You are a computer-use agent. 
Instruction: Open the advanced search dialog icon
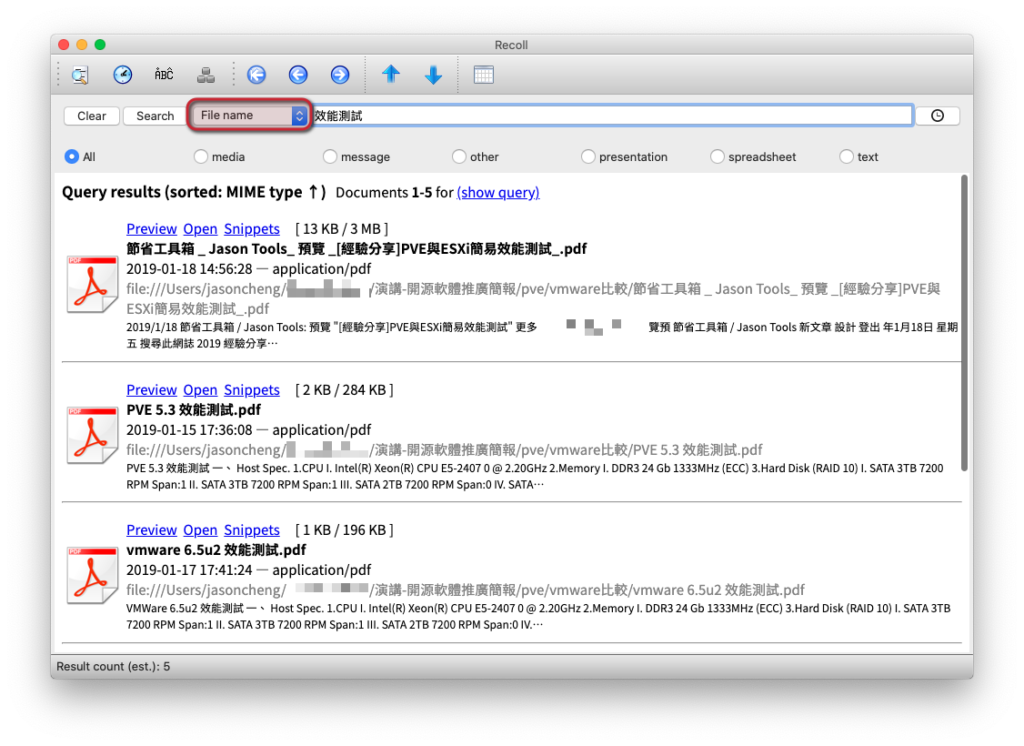tap(80, 75)
